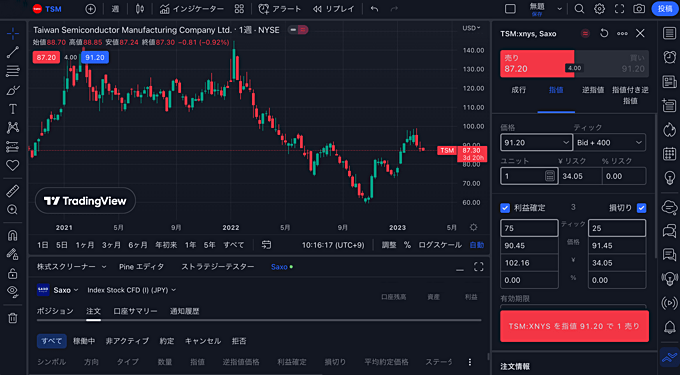
Task: Toggle 自動 auto scale
Action: pyautogui.click(x=477, y=245)
